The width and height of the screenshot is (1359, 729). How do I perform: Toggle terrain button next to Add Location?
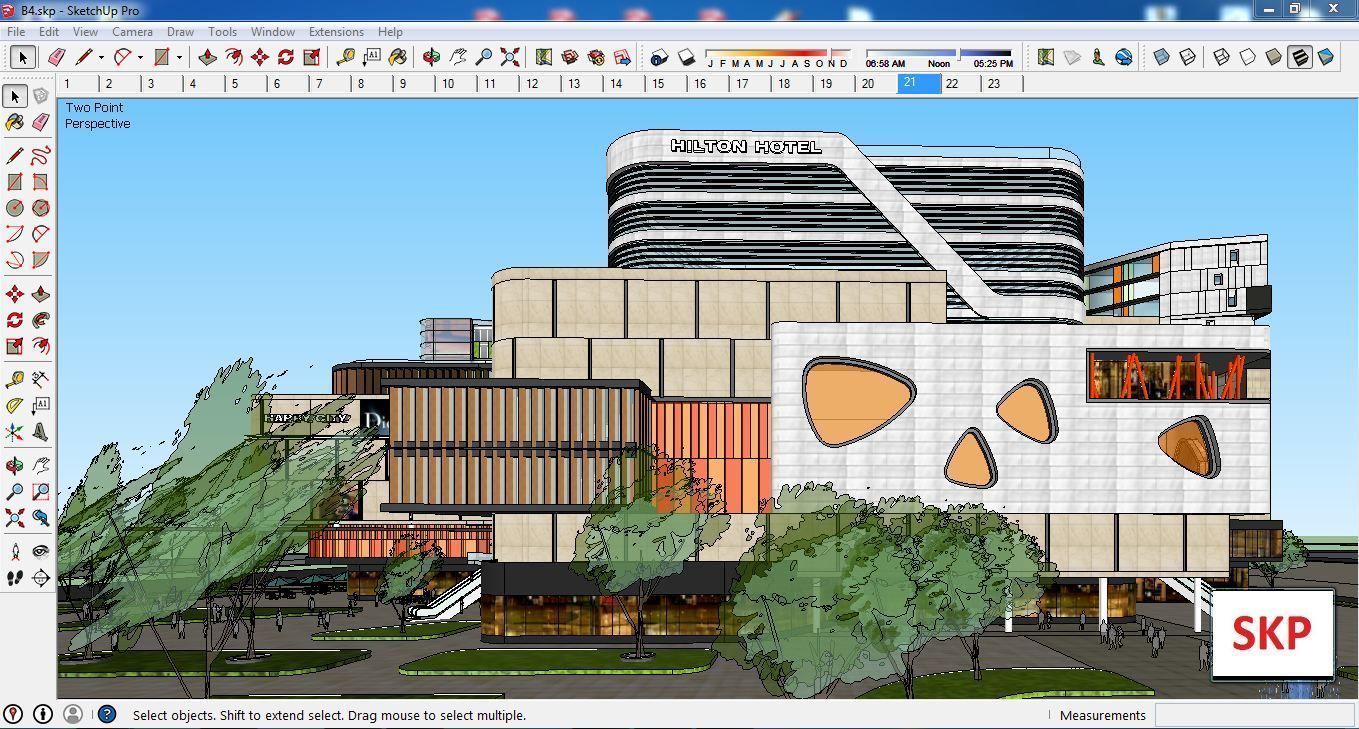(x=1072, y=57)
